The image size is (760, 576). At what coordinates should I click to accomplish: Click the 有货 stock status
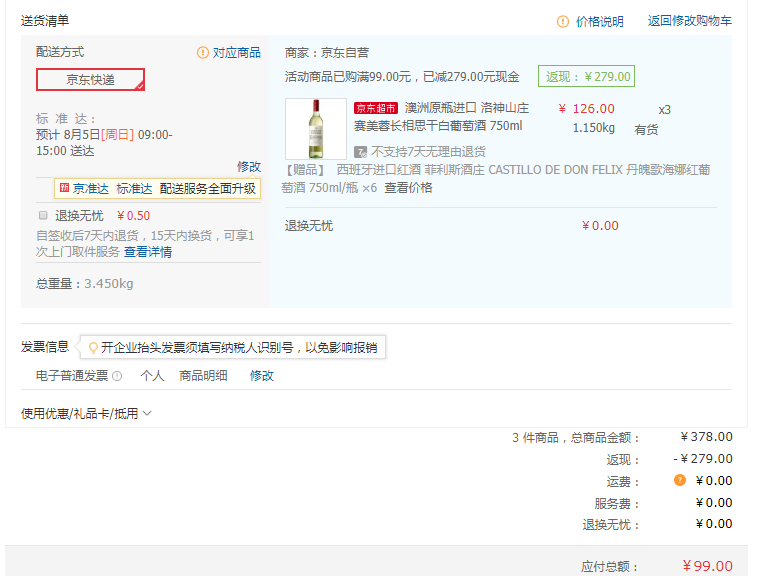[x=646, y=129]
